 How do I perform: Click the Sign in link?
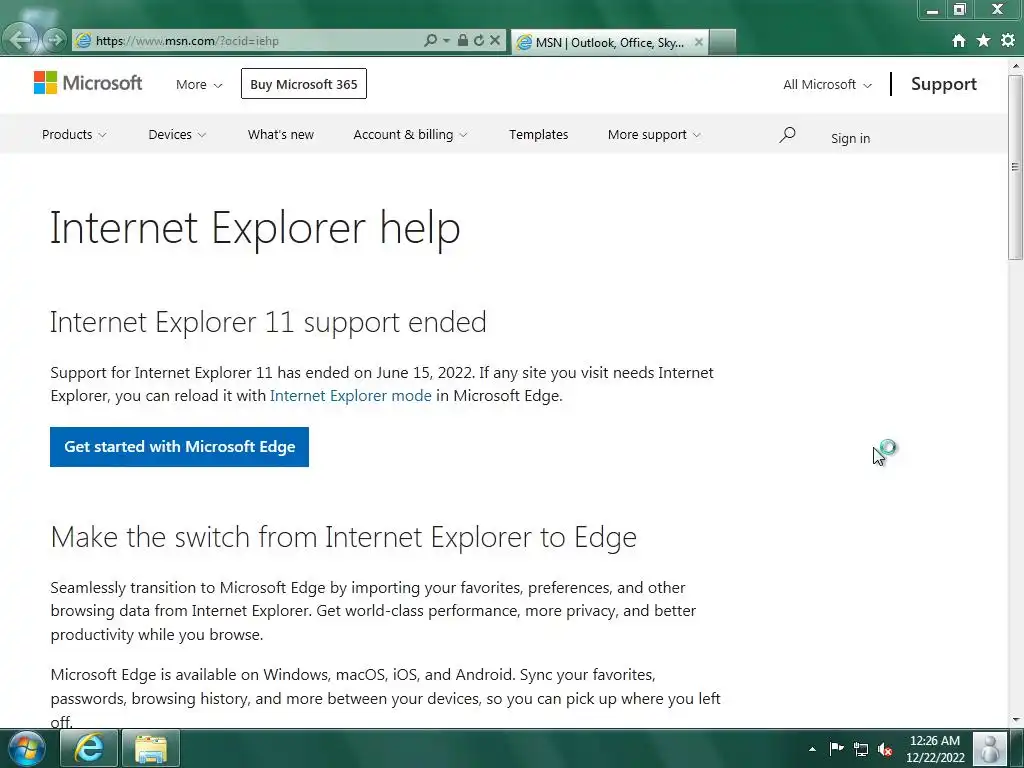[850, 138]
